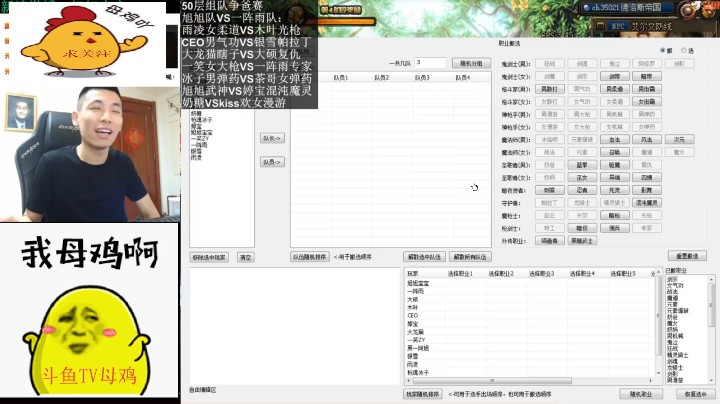Viewport: 720px width, 404px height.
Task: Click the 随机分组 random grouping button
Action: [x=471, y=63]
